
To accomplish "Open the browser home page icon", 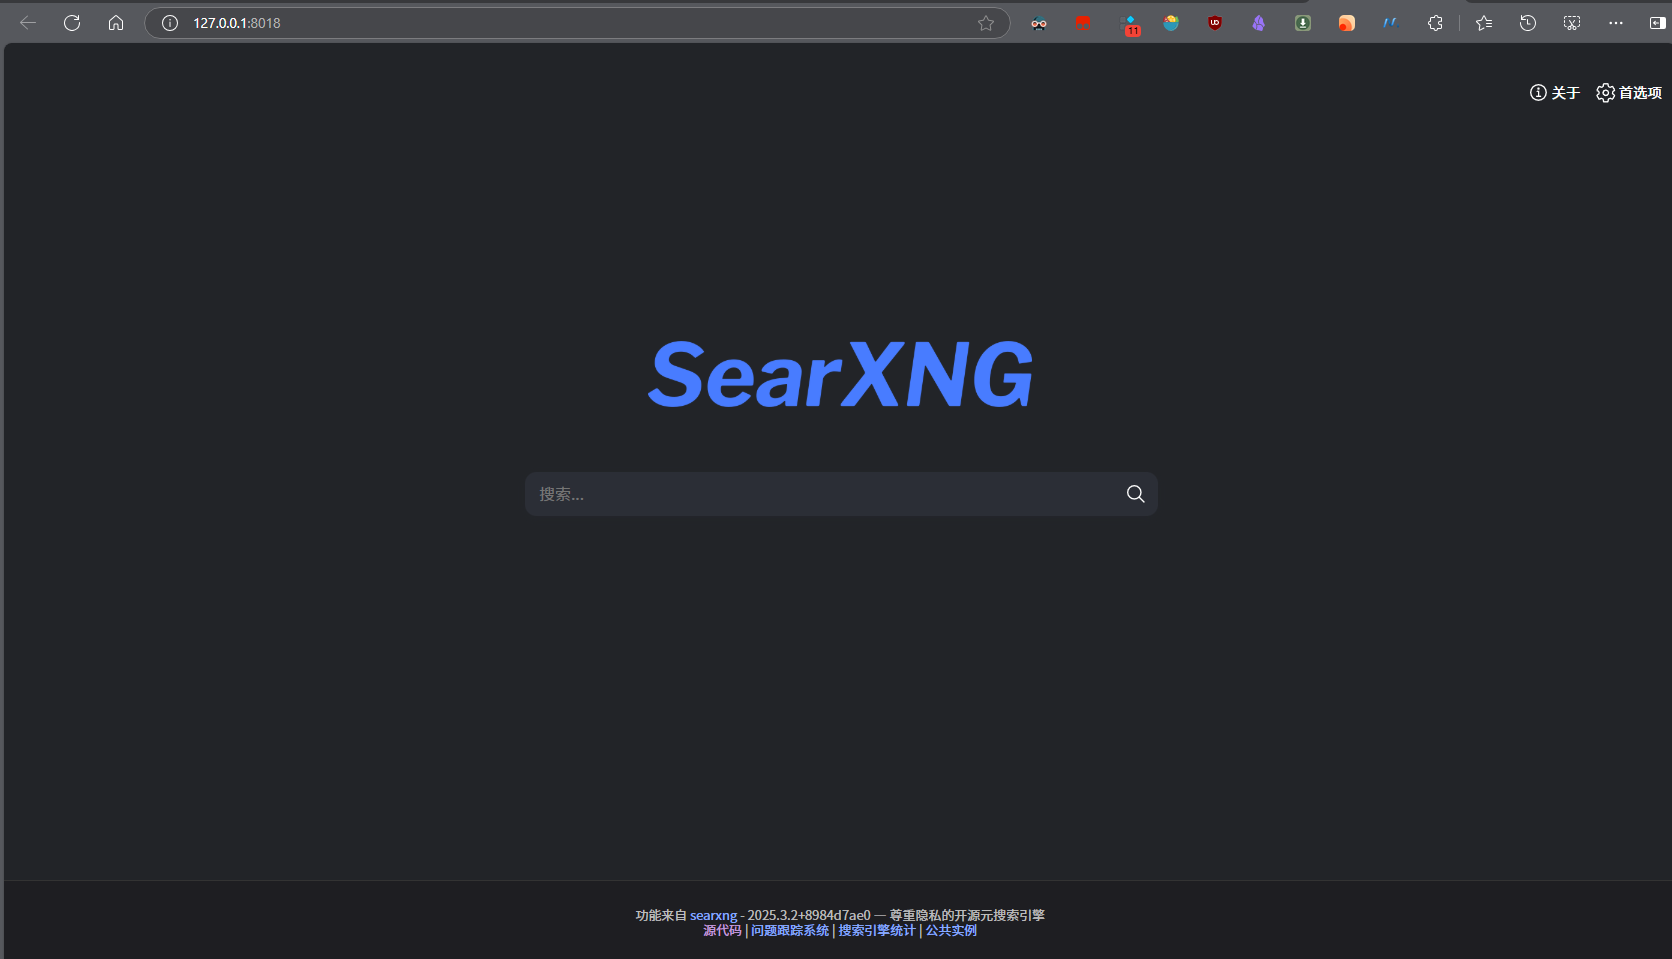I will tap(116, 23).
